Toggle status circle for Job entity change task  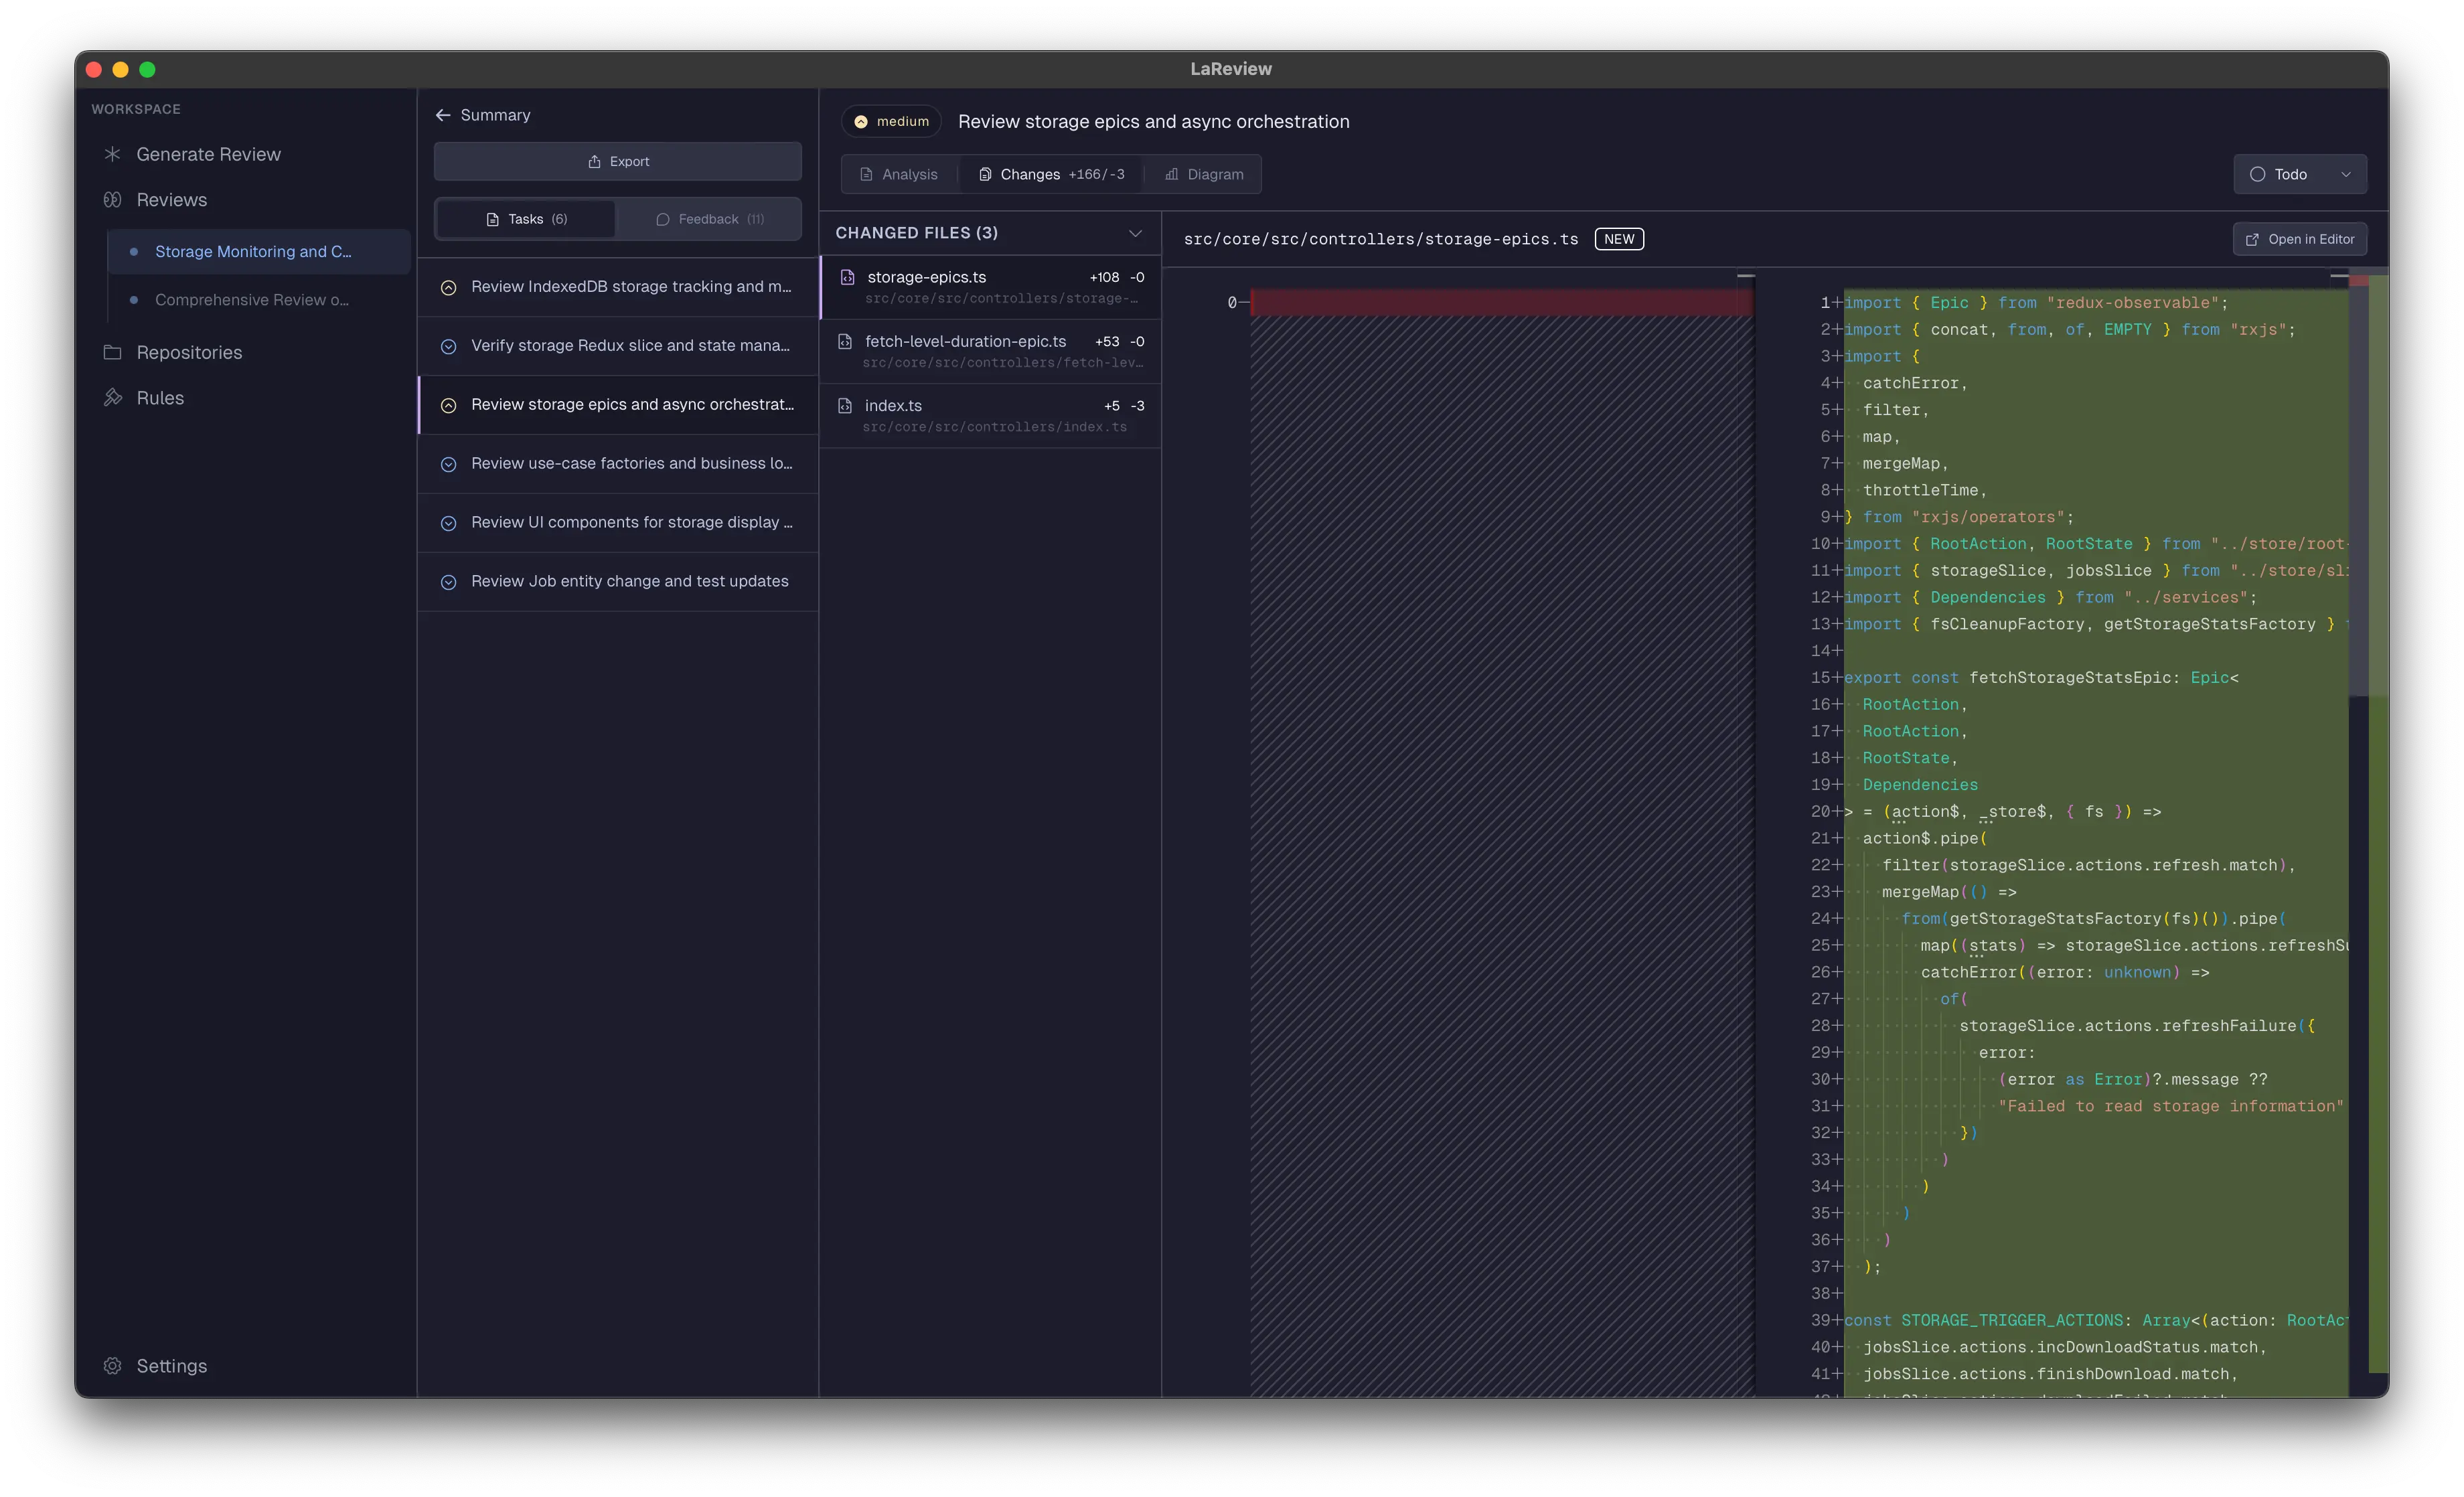449,582
